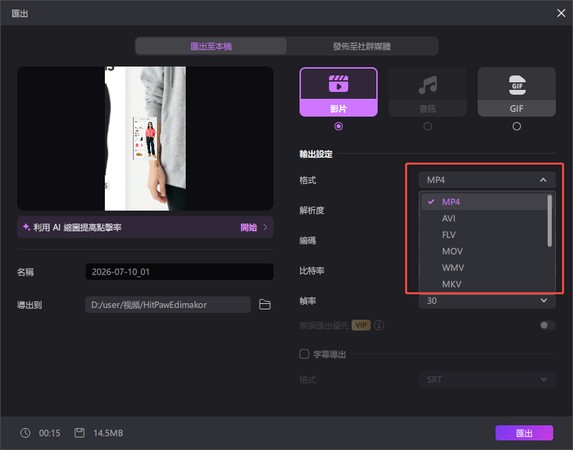Click the name field 2026-07-10_01
The height and width of the screenshot is (450, 573).
179,272
